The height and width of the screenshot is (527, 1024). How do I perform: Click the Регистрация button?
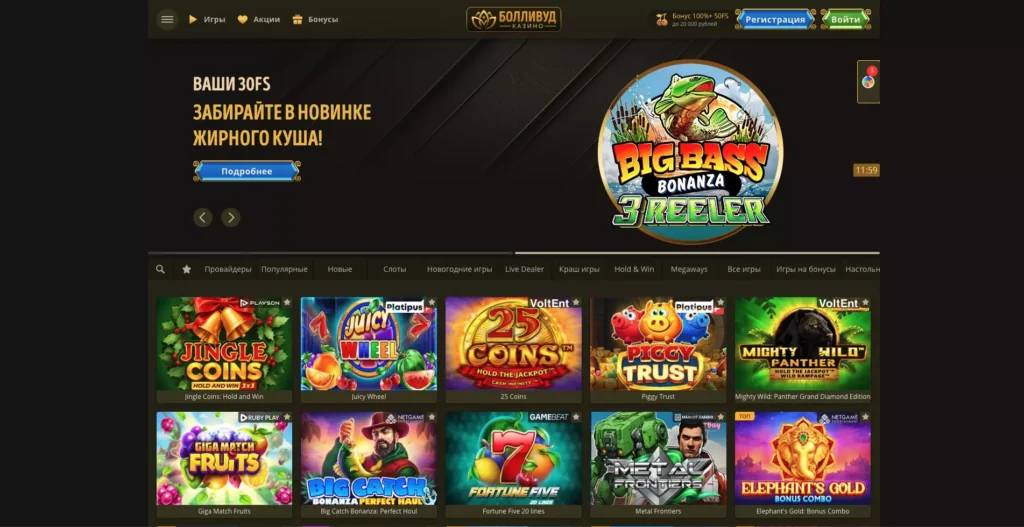(775, 20)
